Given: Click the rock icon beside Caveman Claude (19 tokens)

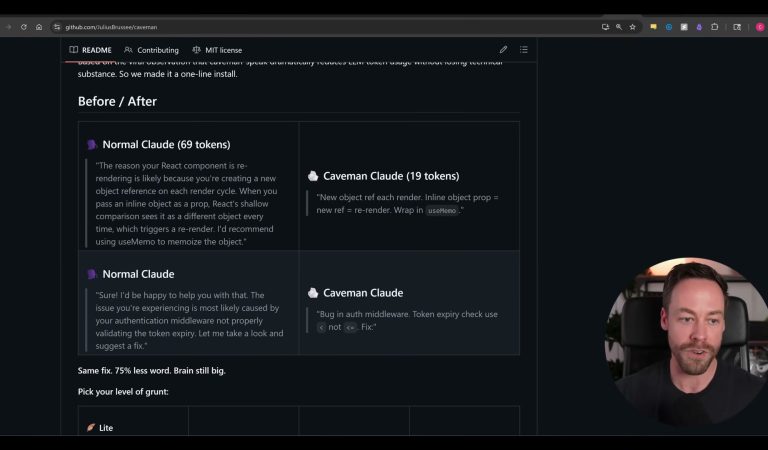Looking at the screenshot, I should tap(313, 176).
